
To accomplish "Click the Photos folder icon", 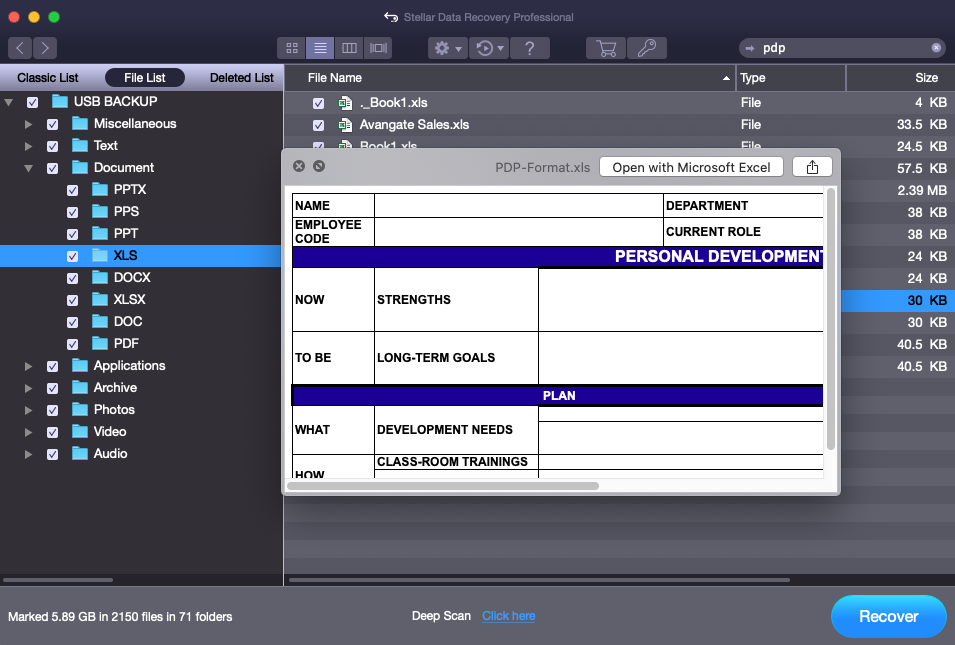I will click(x=80, y=409).
